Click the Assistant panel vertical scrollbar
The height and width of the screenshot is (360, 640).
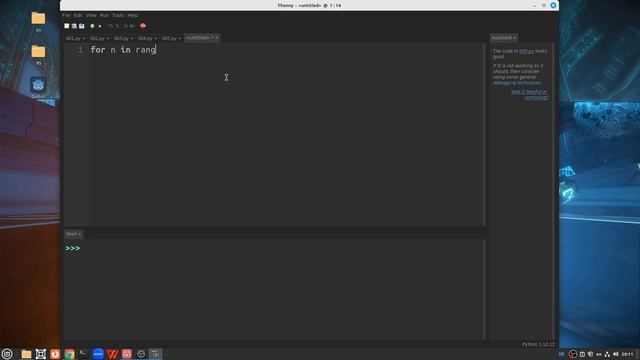click(553, 191)
